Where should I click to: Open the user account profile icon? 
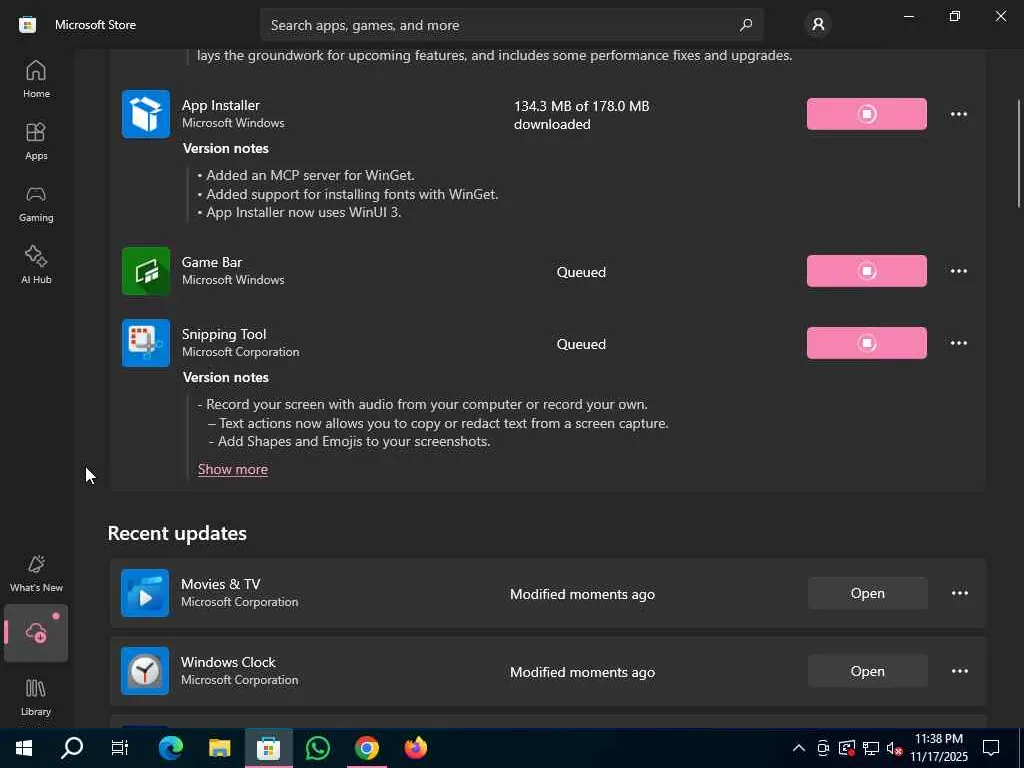click(x=818, y=25)
